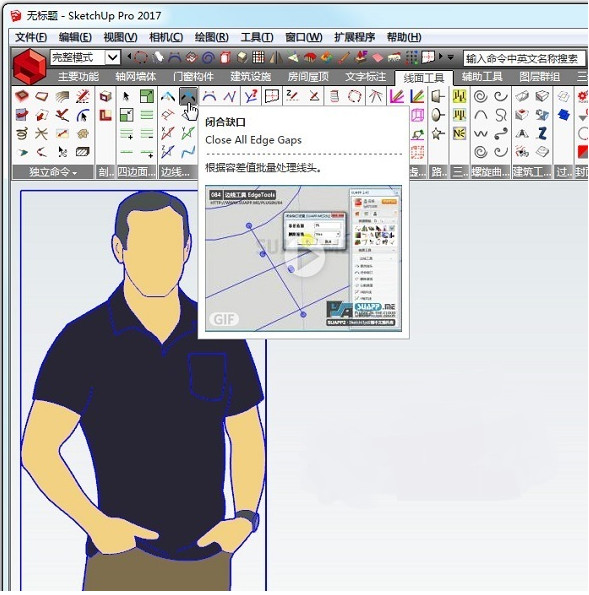Expand the 独立命令 group dropdown
This screenshot has width=589, height=595.
53,172
